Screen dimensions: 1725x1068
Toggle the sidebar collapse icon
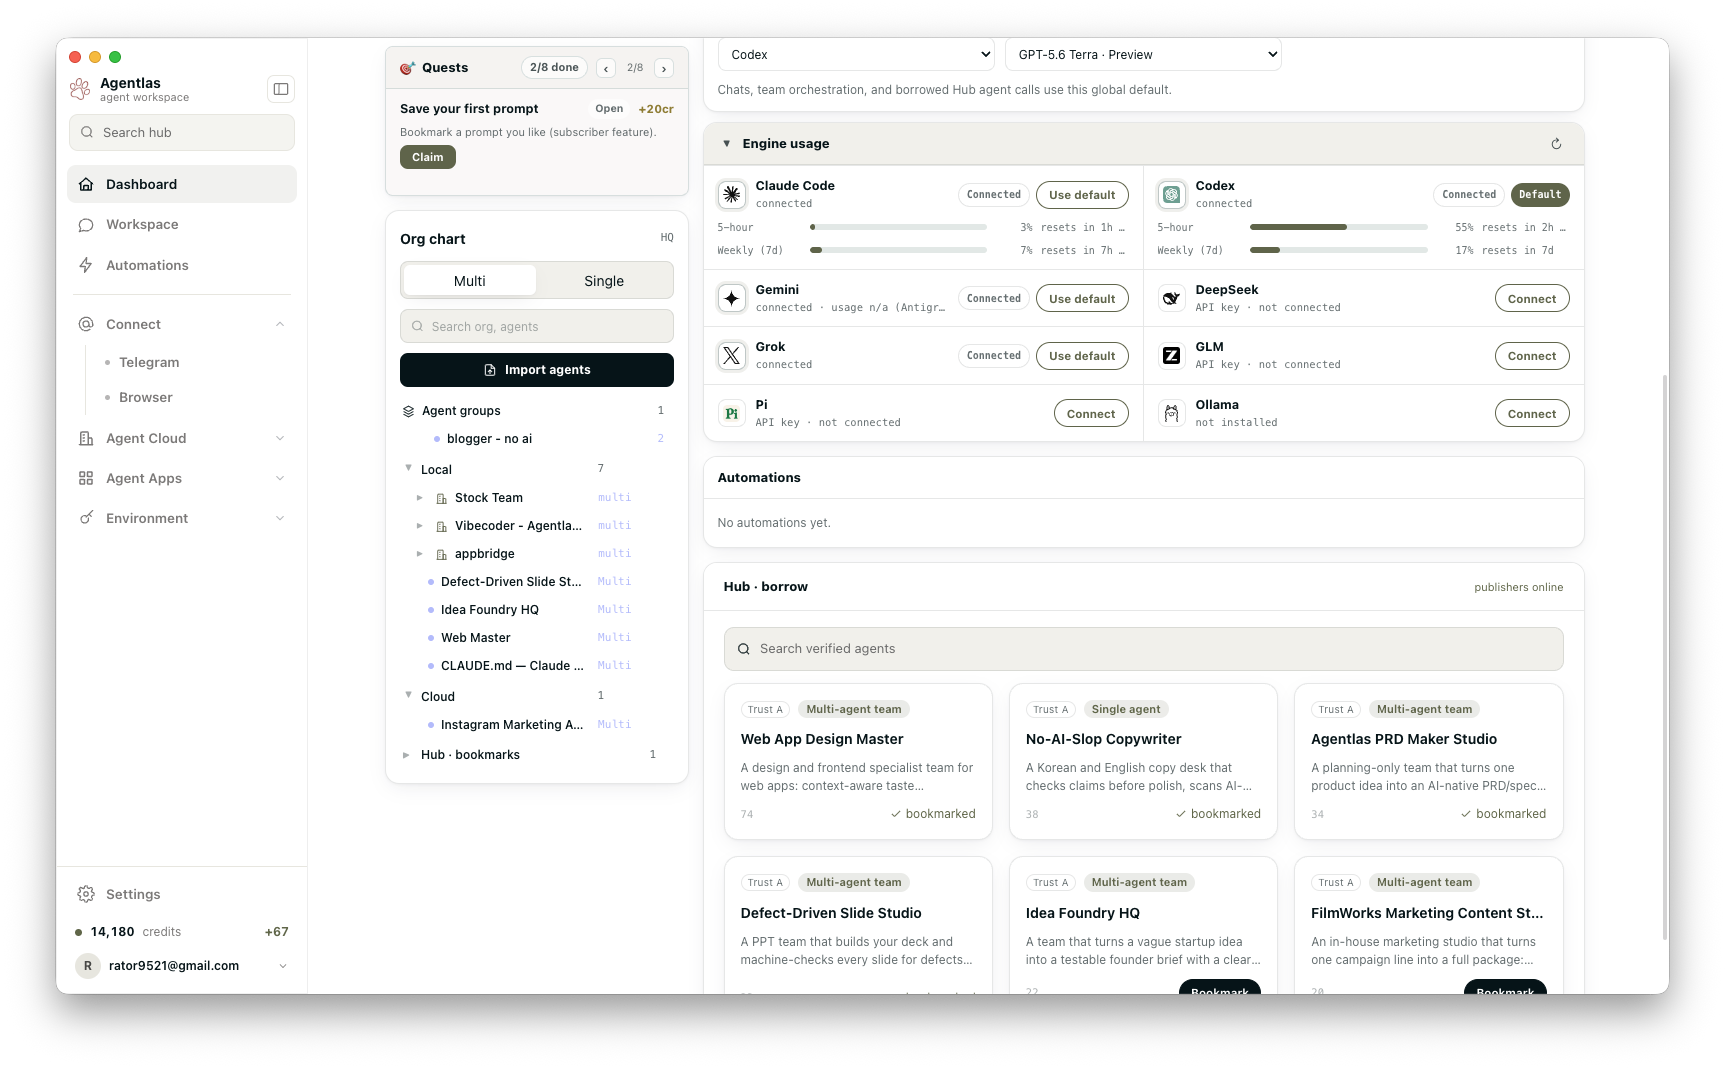pyautogui.click(x=281, y=89)
